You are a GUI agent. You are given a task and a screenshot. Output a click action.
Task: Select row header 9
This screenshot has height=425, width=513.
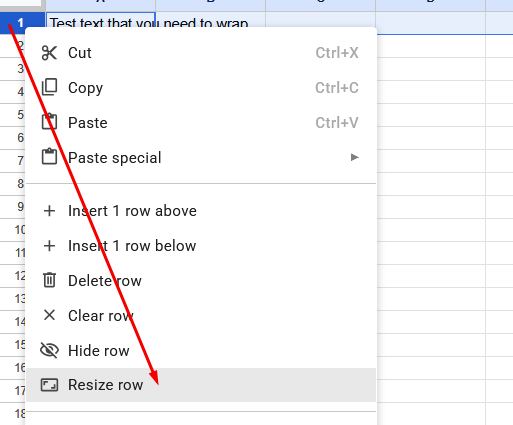click(x=13, y=207)
